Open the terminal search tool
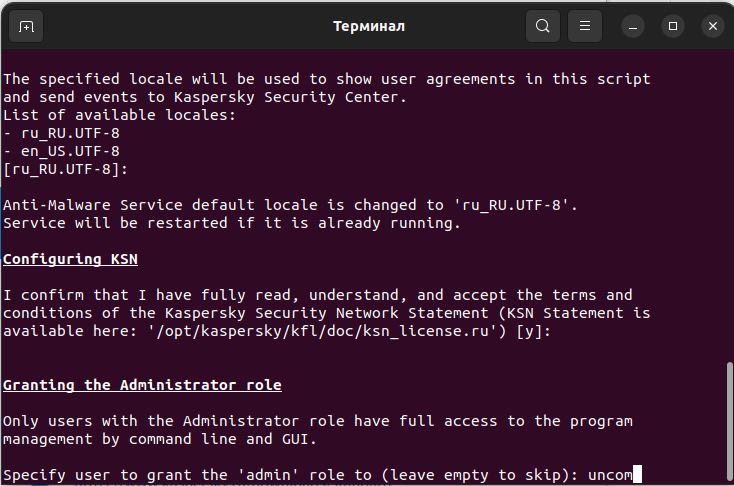The image size is (734, 486). click(543, 26)
